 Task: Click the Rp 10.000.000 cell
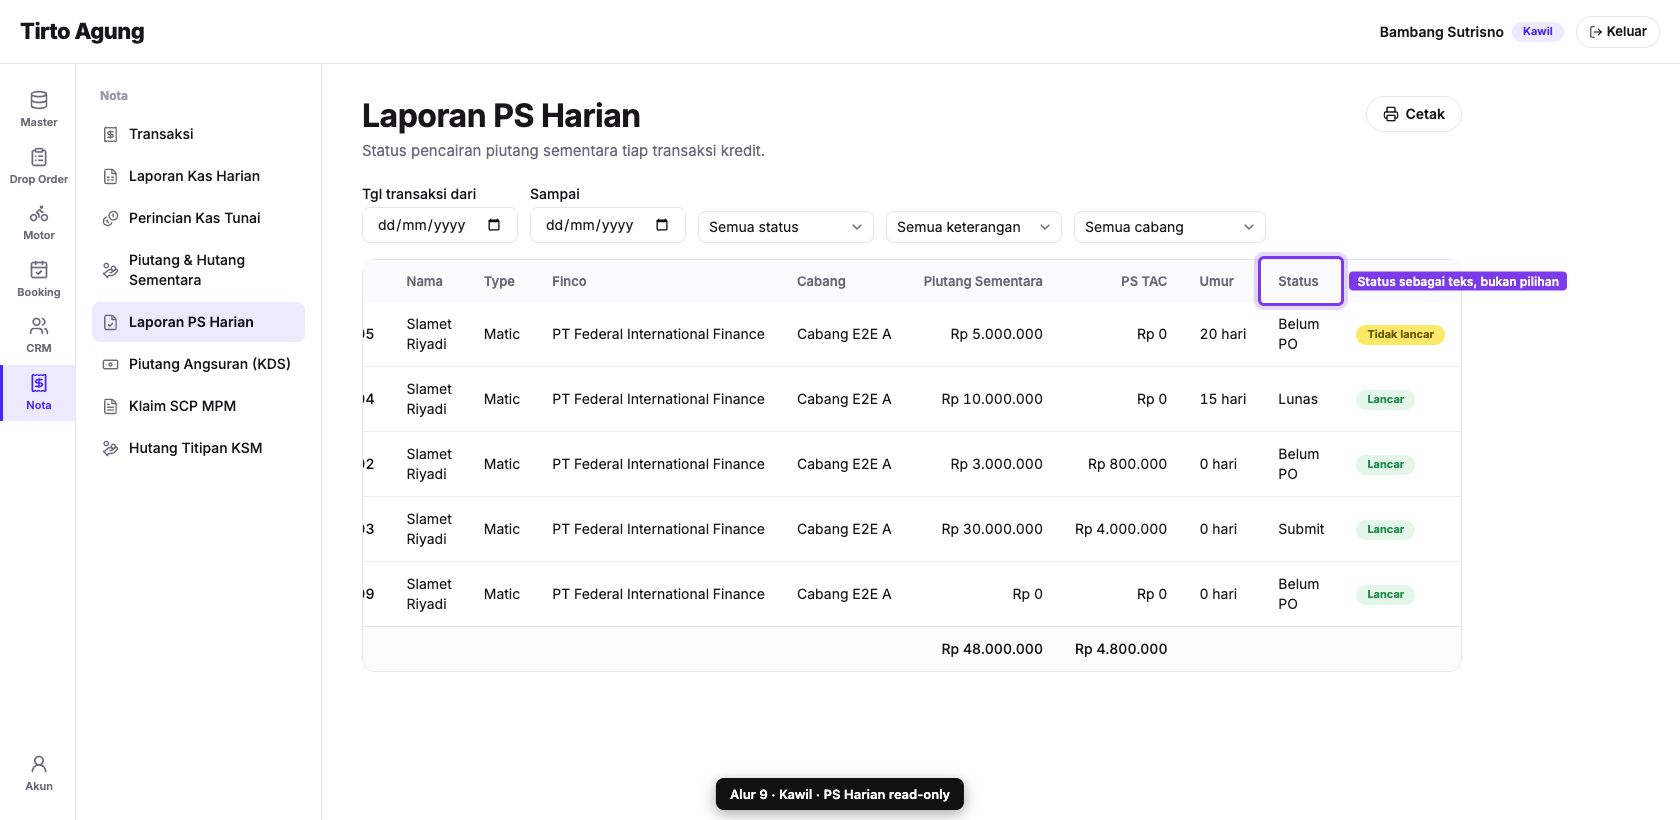(992, 399)
